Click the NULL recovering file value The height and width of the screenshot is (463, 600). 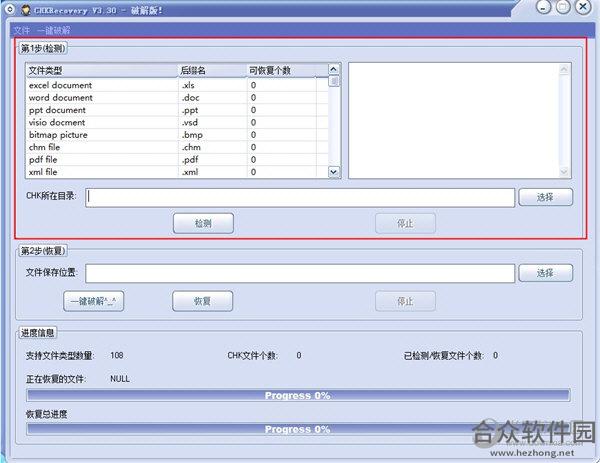[x=120, y=379]
